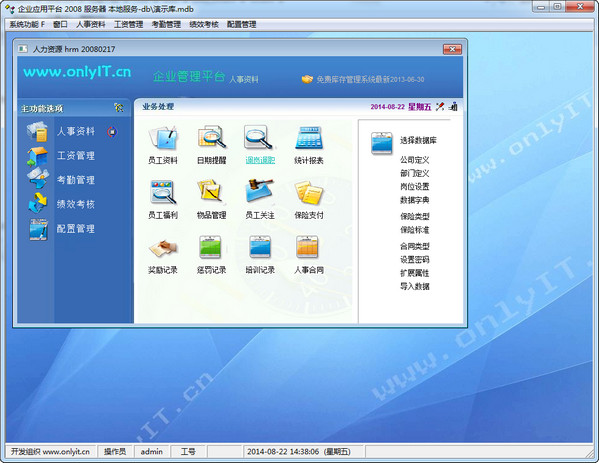Viewport: 599px width, 463px height.
Task: Click the 部门定义 link in the right panel
Action: click(414, 173)
